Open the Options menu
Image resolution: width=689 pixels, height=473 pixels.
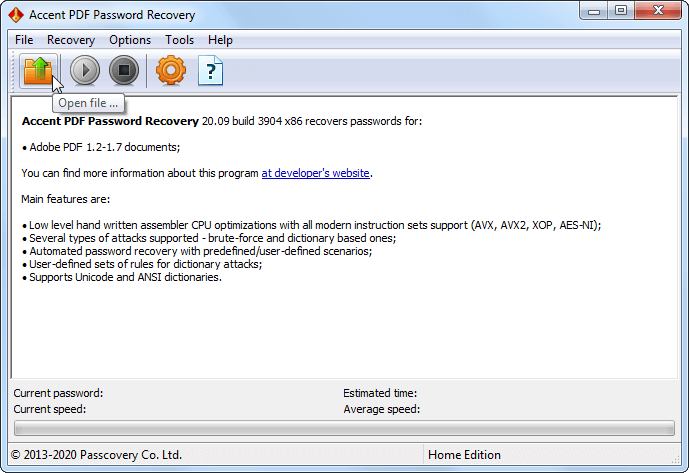pyautogui.click(x=130, y=40)
